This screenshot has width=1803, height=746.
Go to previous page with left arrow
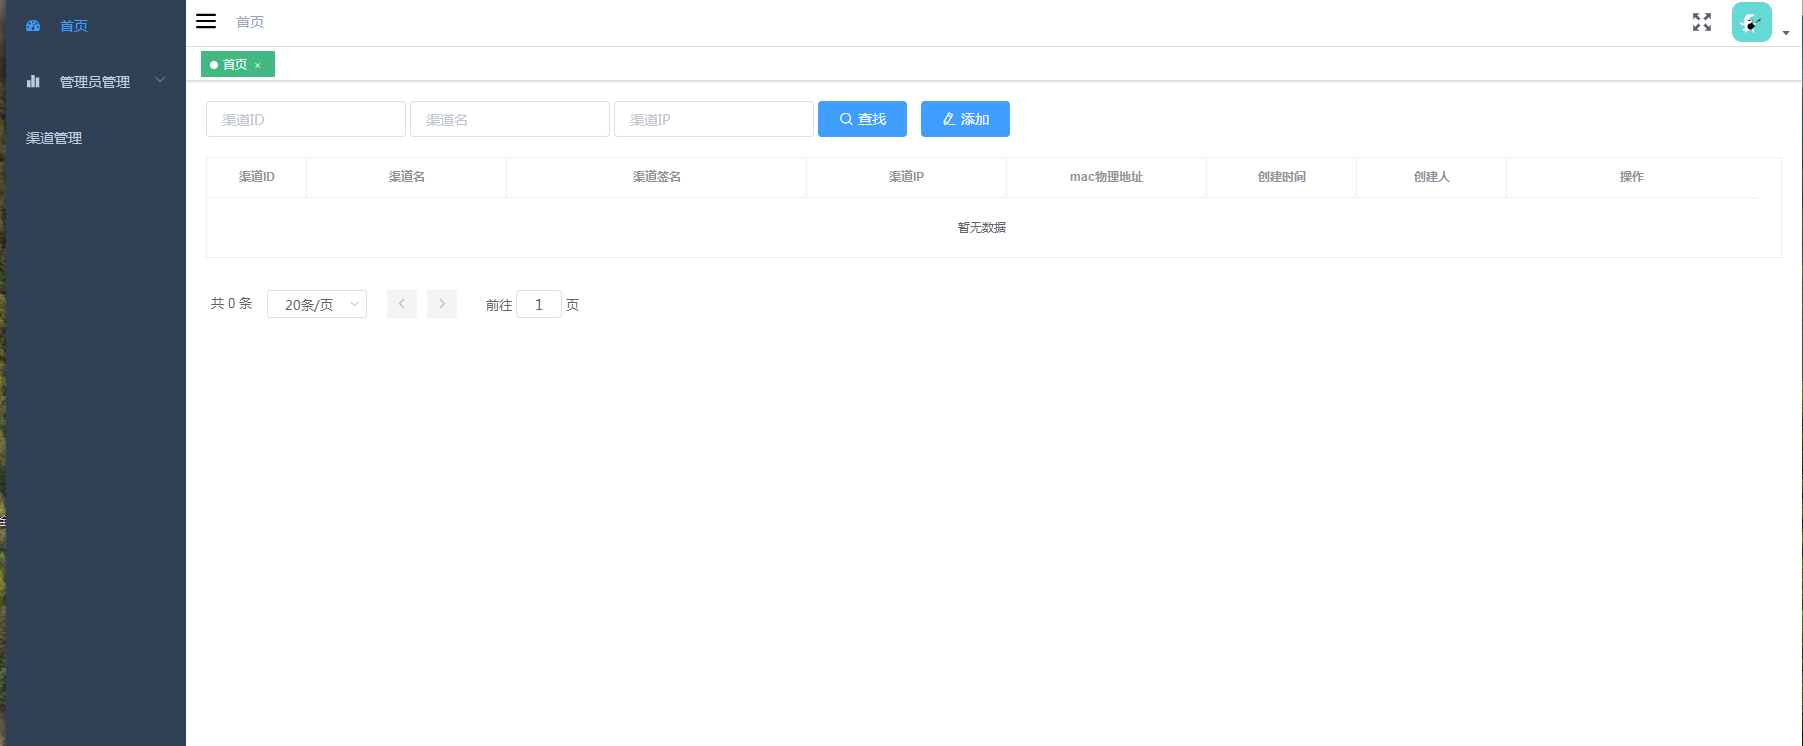(x=402, y=304)
